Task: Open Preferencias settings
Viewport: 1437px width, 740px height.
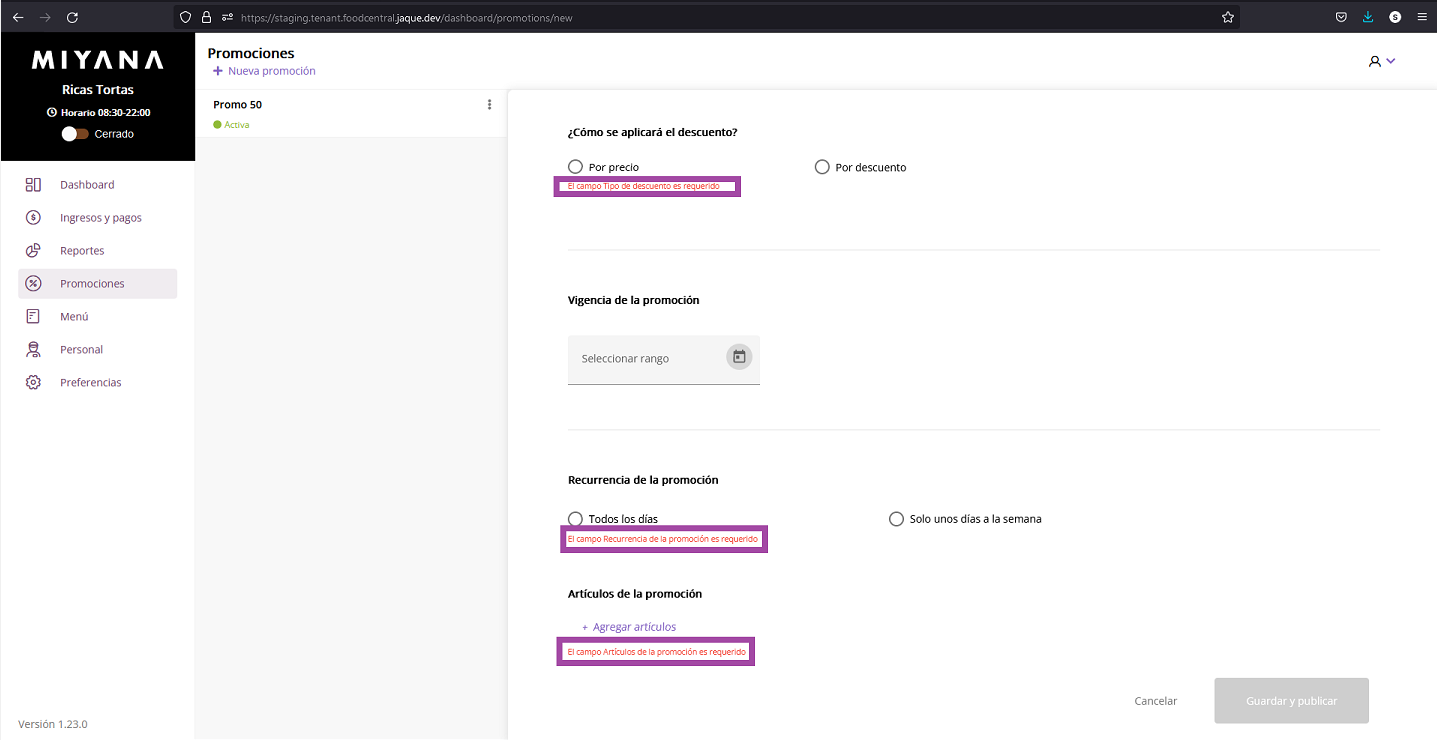Action: (x=98, y=382)
